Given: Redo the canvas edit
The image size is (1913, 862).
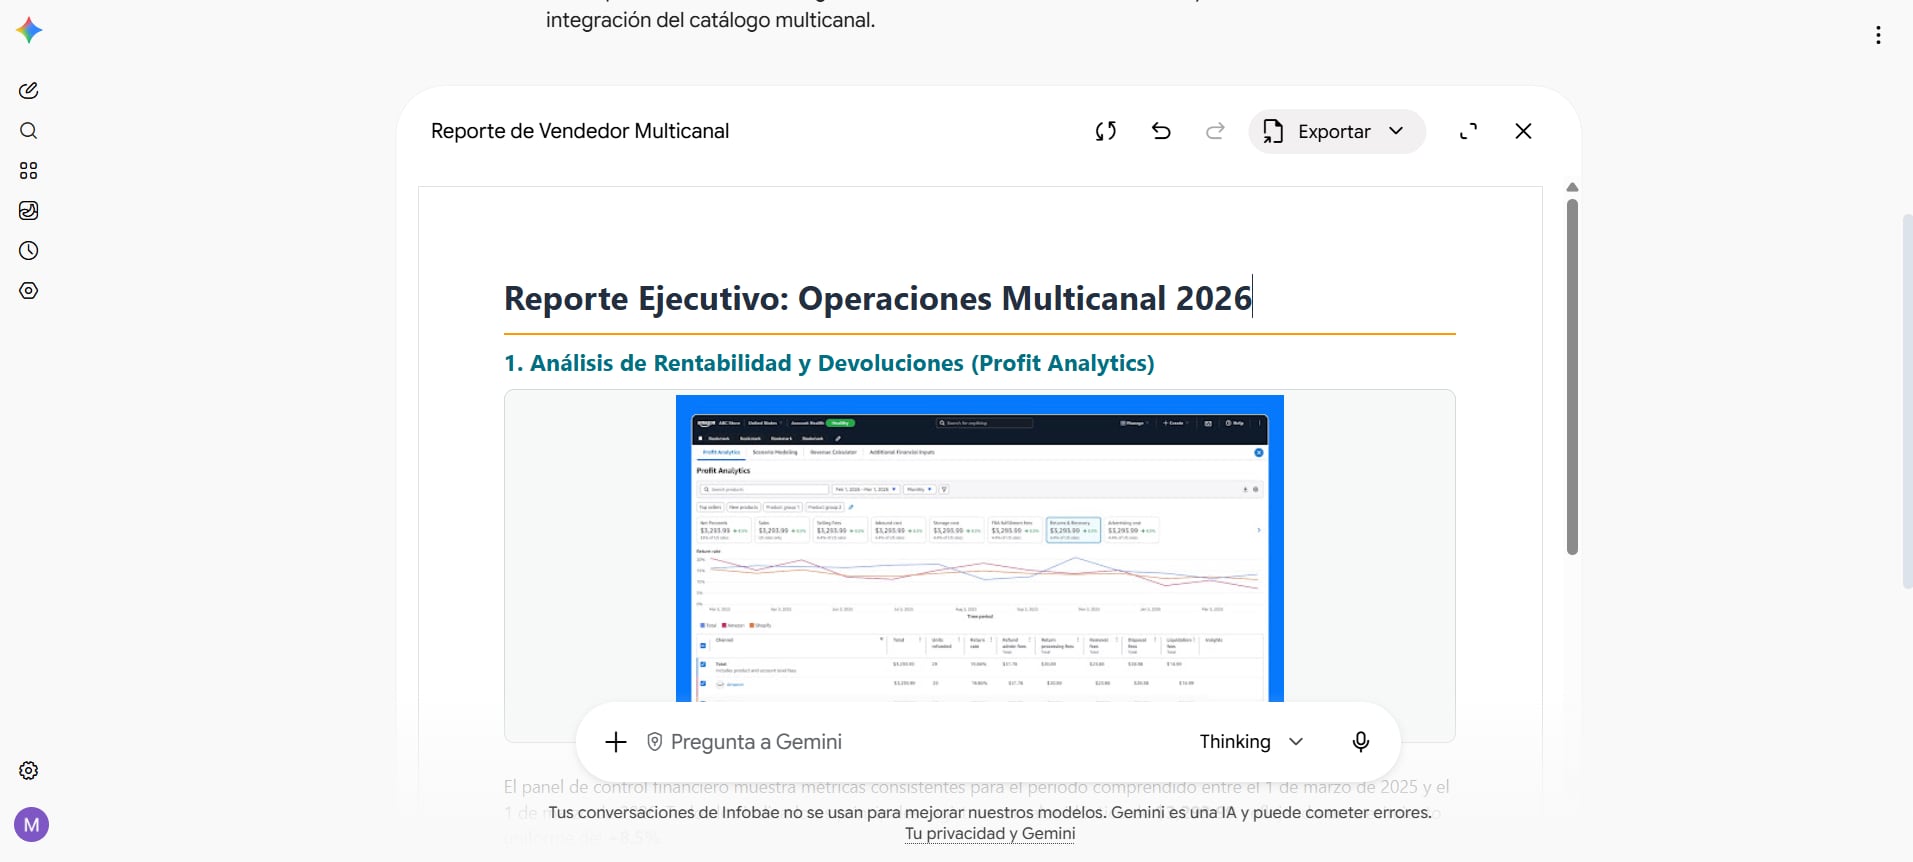Looking at the screenshot, I should coord(1215,131).
